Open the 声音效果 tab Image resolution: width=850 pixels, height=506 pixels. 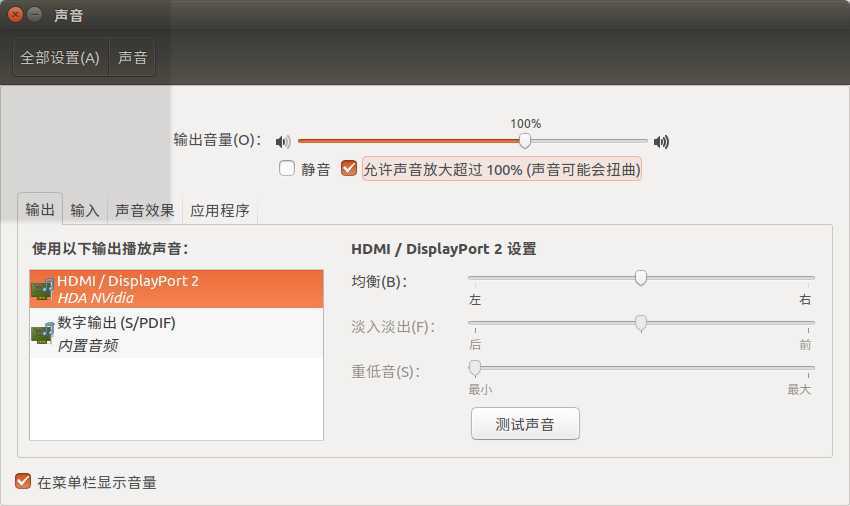point(145,210)
